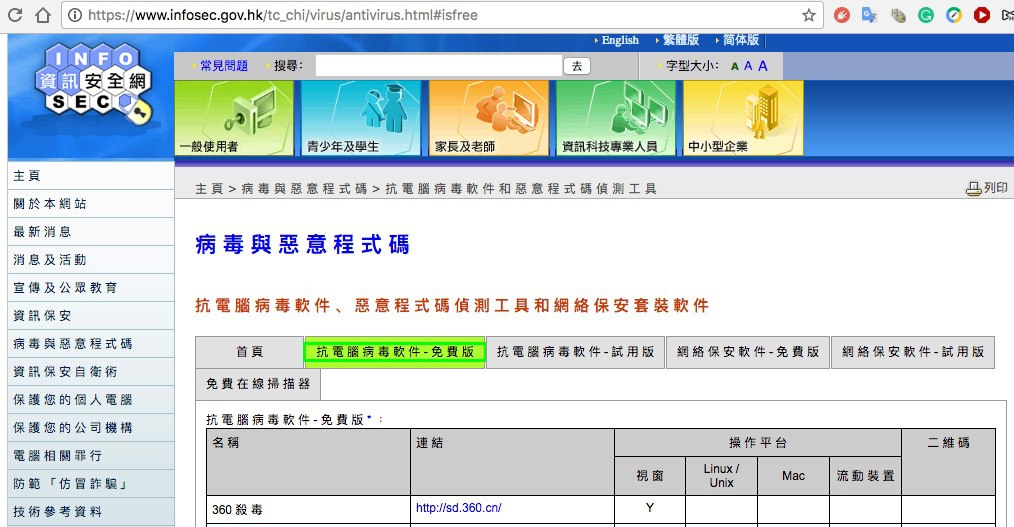Select the 網絡保安軟件-免費版 tab
Screen dimensions: 1014x527
click(x=747, y=352)
